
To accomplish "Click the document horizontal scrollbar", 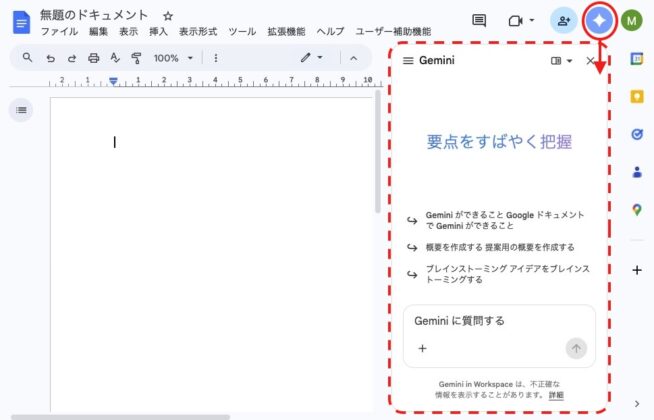I will point(121,417).
